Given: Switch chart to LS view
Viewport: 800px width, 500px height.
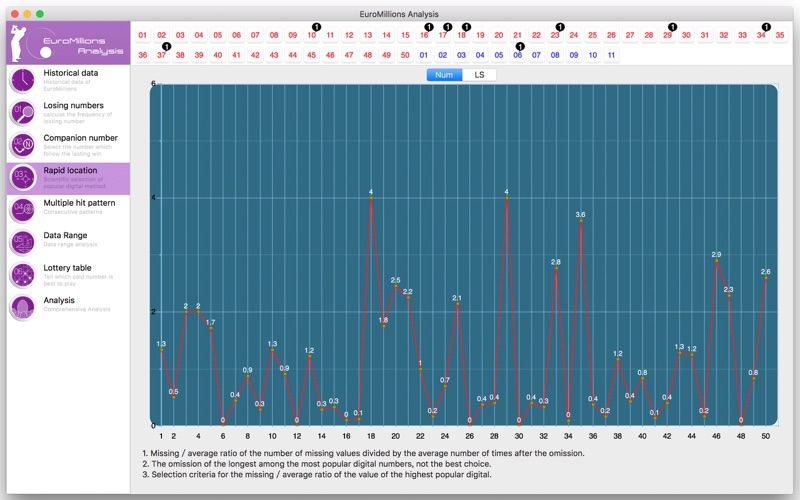Looking at the screenshot, I should (x=479, y=75).
